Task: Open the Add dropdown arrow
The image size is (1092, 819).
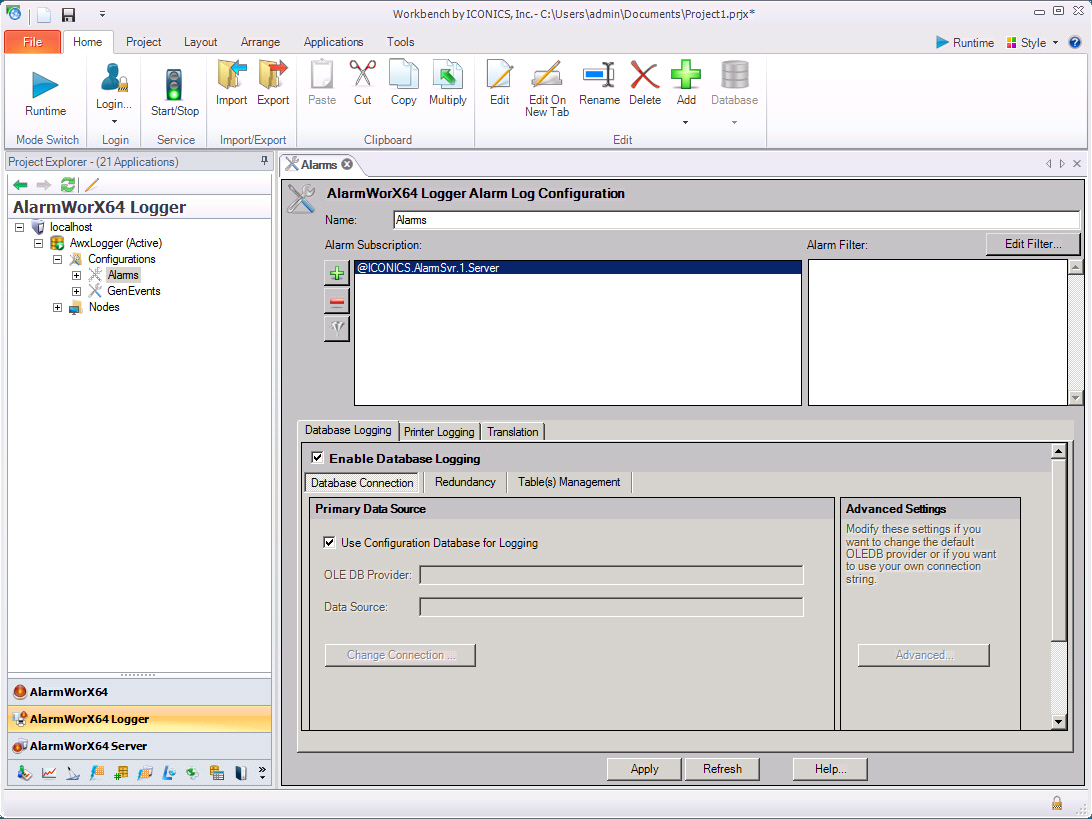Action: pyautogui.click(x=686, y=122)
